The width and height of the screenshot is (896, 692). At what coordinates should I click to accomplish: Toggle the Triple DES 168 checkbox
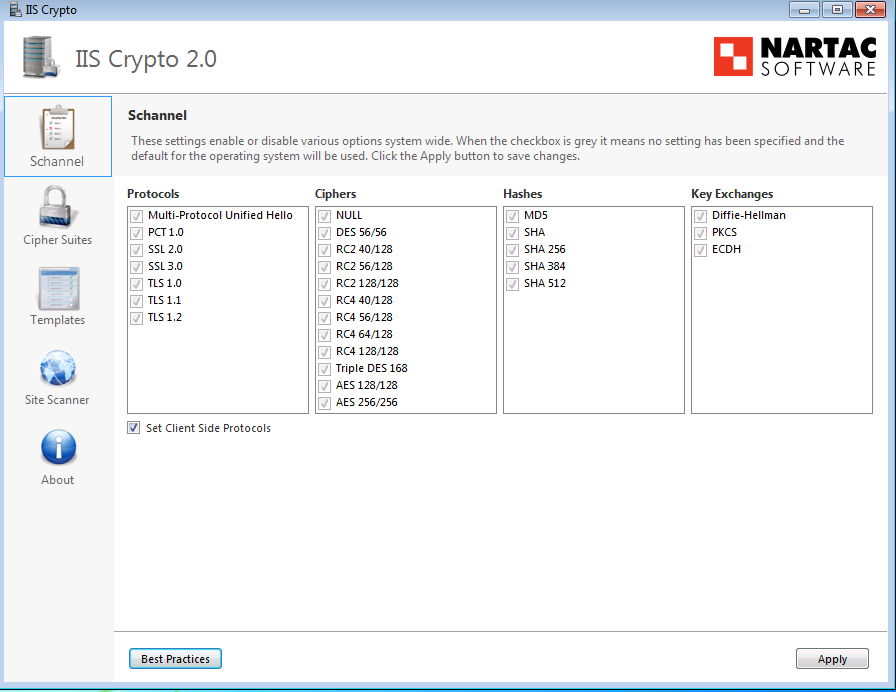point(325,369)
